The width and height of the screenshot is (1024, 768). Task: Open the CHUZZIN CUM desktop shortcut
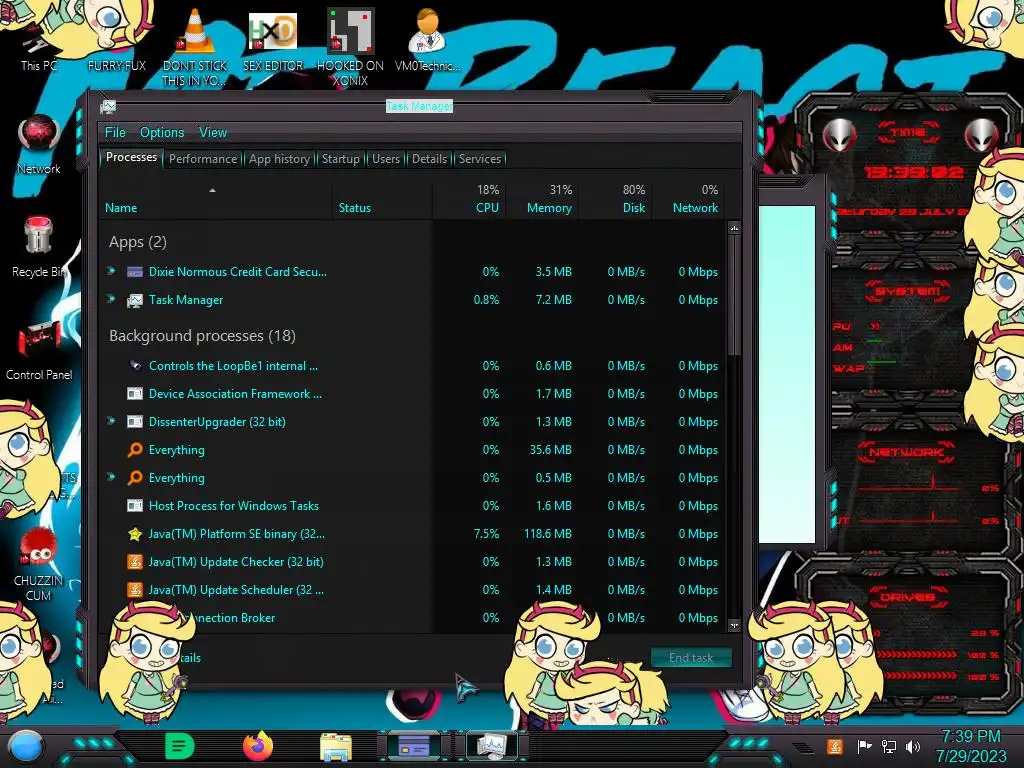click(39, 564)
